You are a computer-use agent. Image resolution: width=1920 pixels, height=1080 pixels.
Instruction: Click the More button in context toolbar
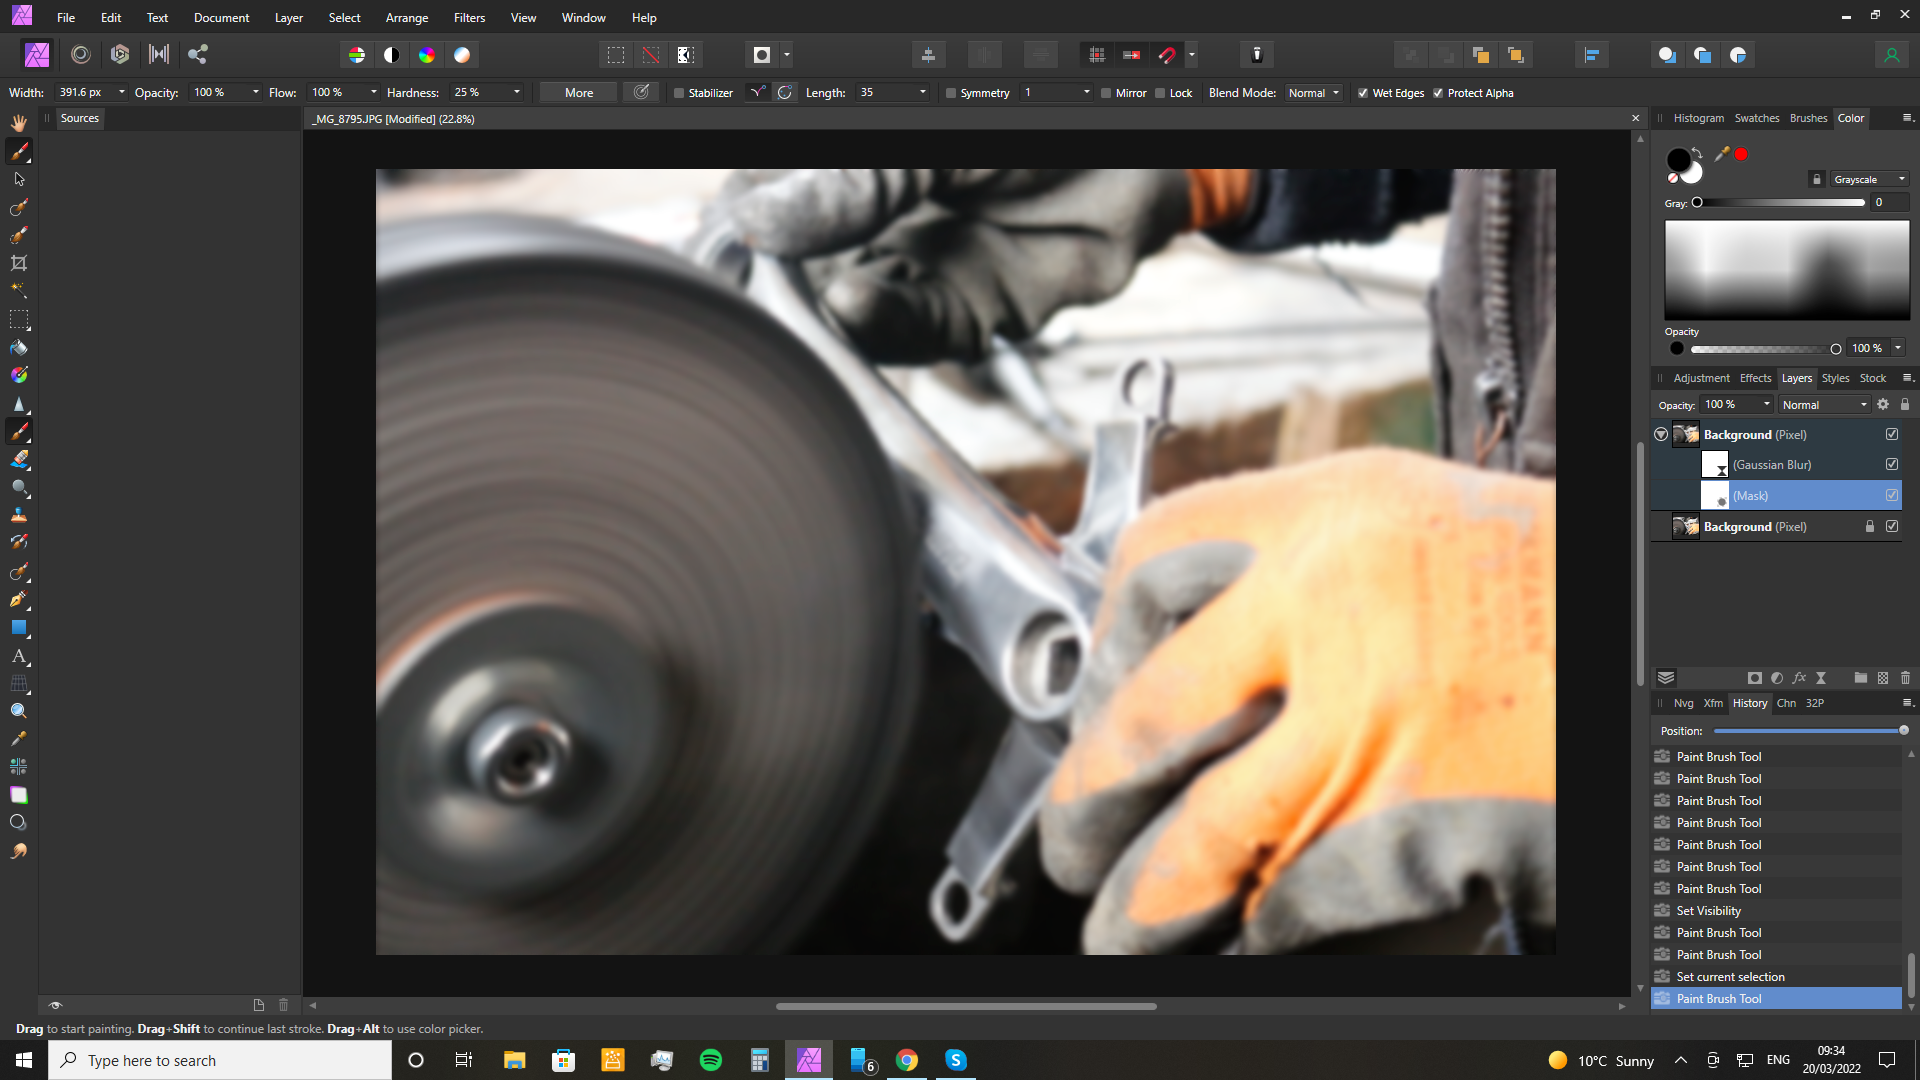(x=578, y=93)
